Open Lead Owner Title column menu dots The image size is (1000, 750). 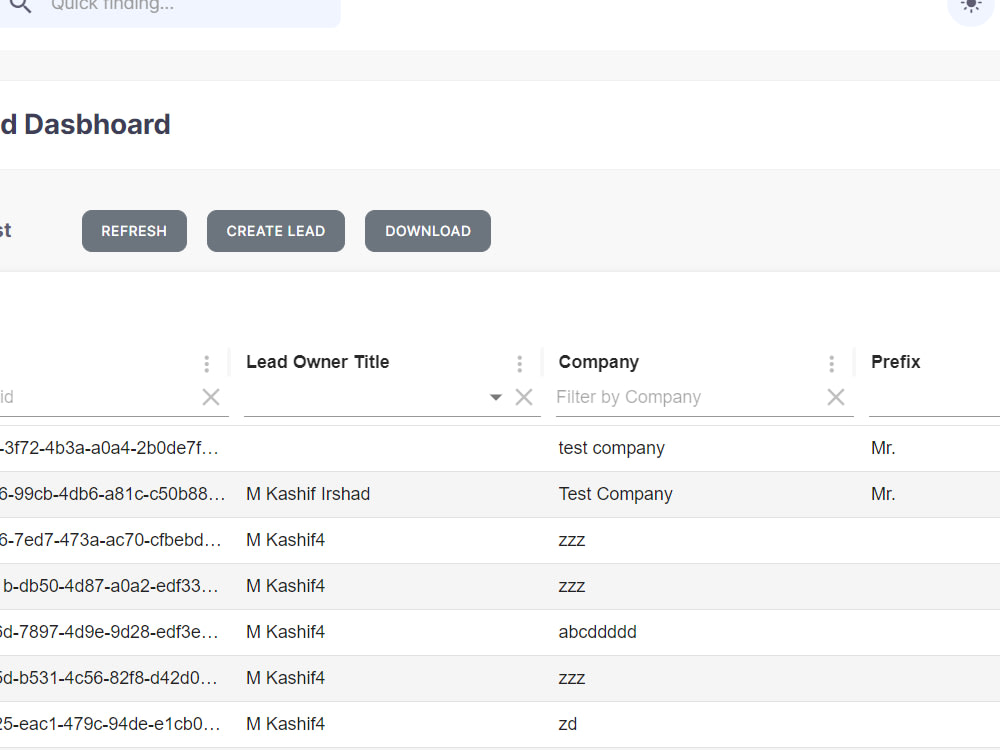(x=520, y=364)
